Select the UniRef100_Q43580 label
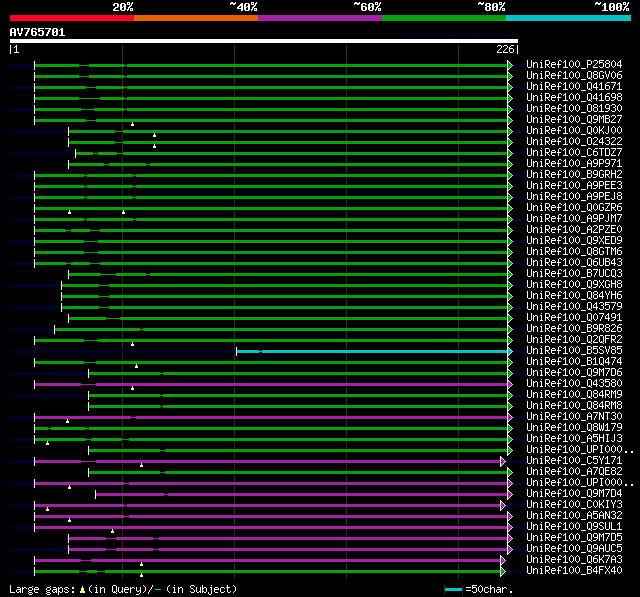640x597 pixels. (x=574, y=384)
